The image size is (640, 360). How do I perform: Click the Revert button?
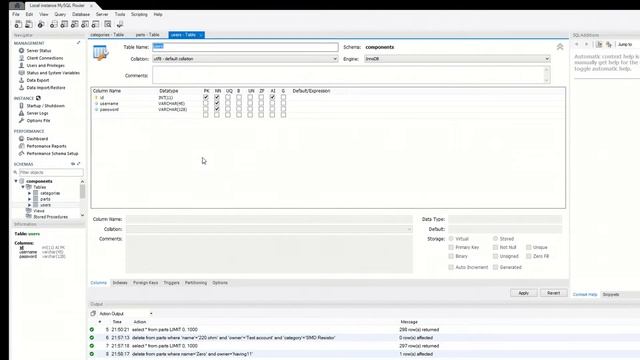[x=553, y=293]
